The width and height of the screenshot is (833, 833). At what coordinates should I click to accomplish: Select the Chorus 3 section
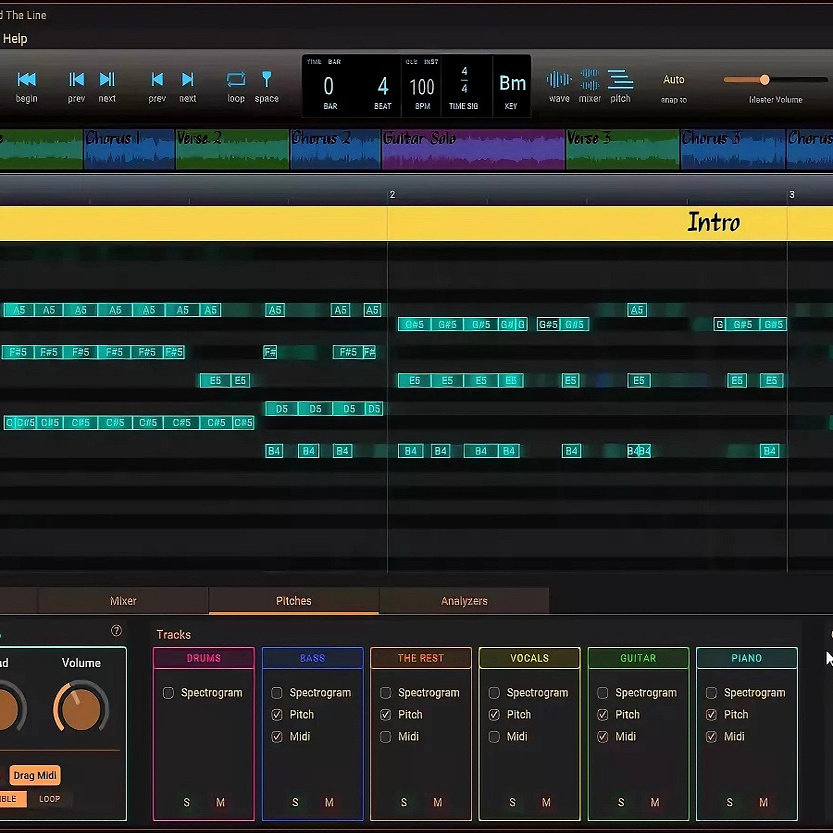tap(733, 149)
